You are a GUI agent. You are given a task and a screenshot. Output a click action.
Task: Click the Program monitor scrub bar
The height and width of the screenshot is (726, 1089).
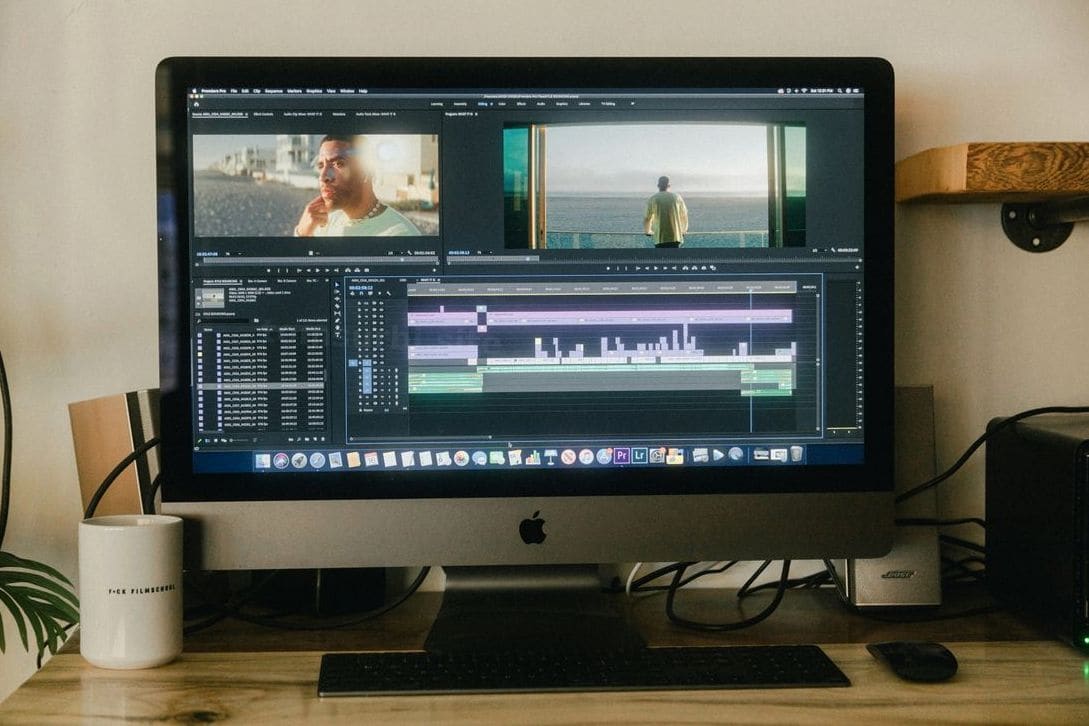click(653, 259)
